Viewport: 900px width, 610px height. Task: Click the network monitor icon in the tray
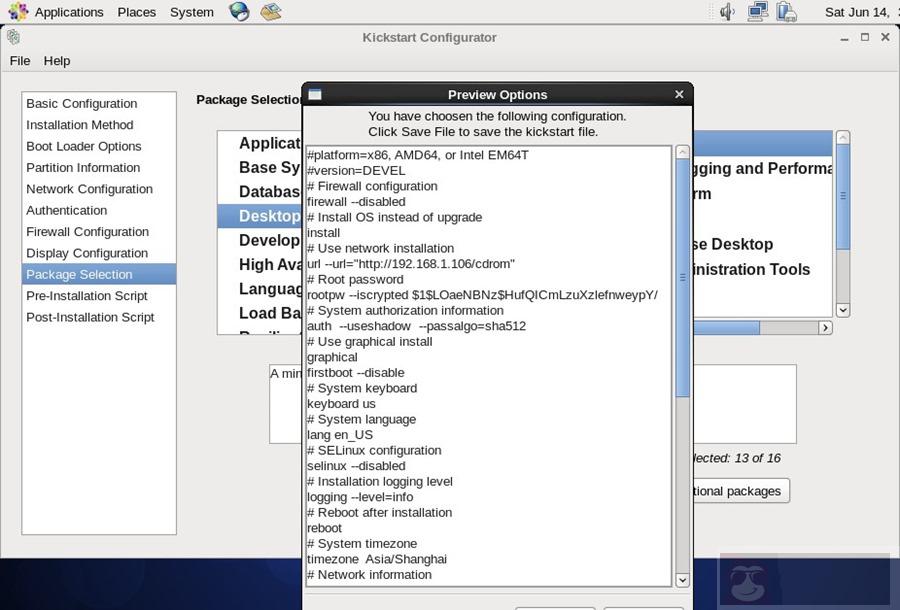coord(758,12)
